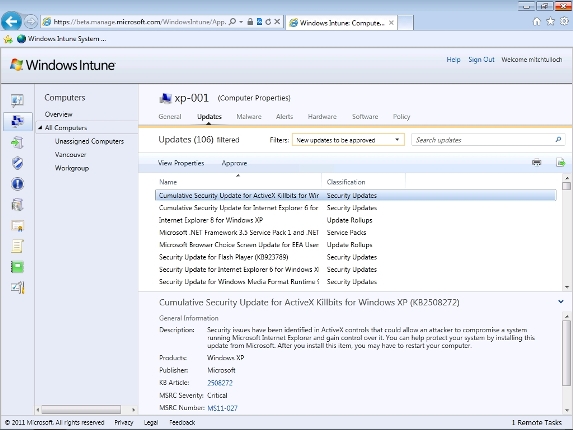The image size is (573, 430).
Task: Open MSRC Number MS11-027 link
Action: pyautogui.click(x=222, y=408)
